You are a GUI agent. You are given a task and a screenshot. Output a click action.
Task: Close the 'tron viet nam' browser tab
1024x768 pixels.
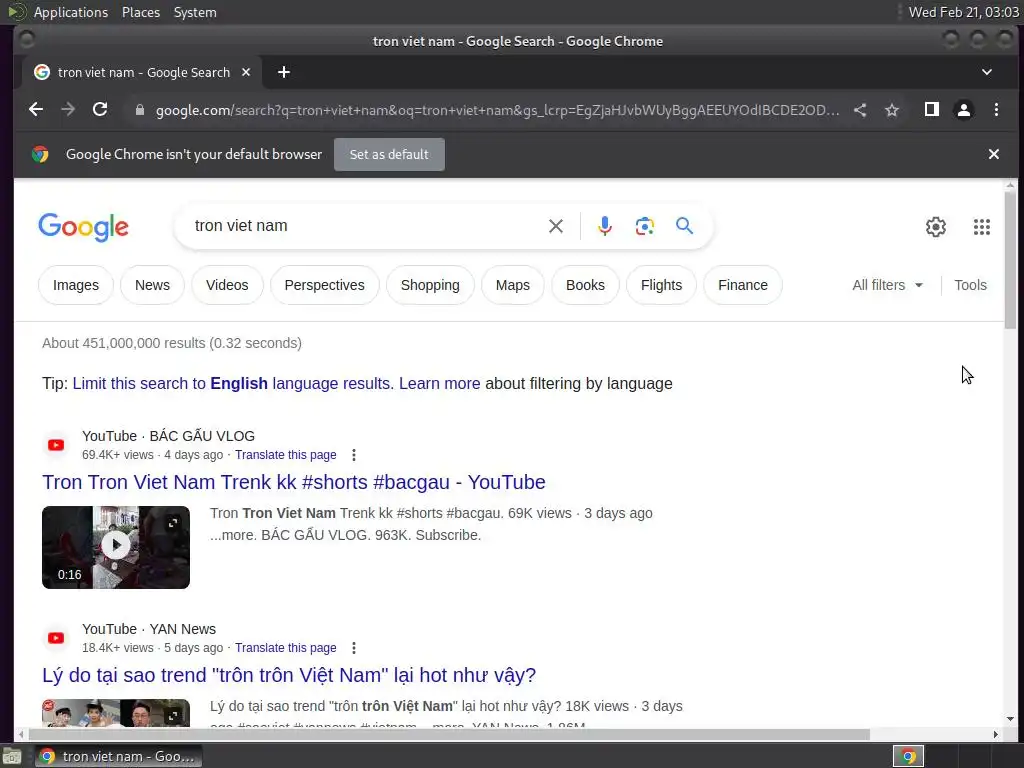[246, 72]
